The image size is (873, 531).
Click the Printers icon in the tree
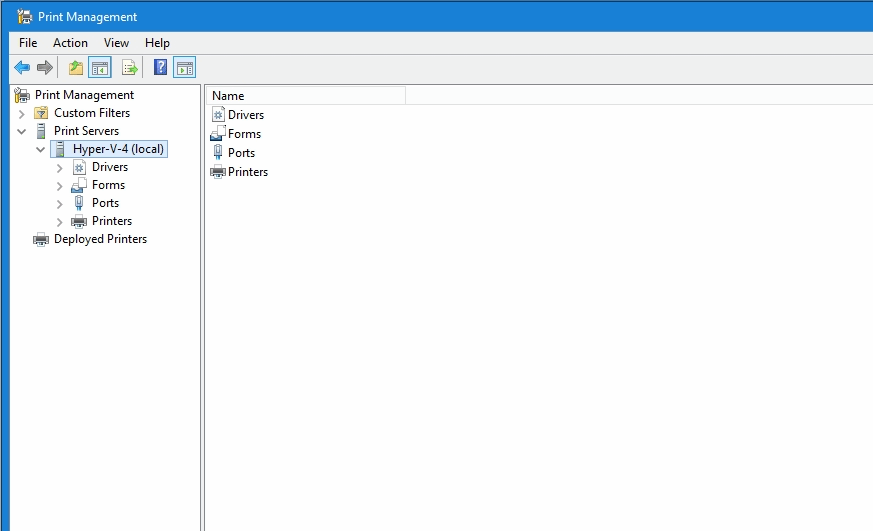coord(79,221)
